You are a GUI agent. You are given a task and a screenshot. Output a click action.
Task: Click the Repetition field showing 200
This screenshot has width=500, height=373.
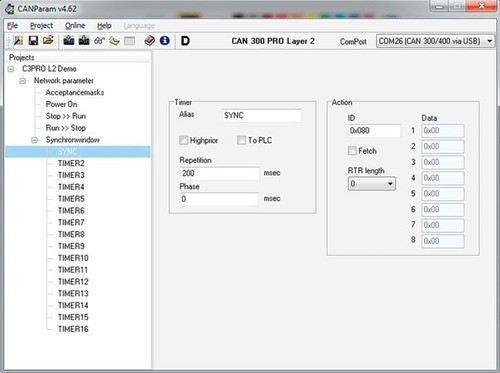(x=219, y=173)
